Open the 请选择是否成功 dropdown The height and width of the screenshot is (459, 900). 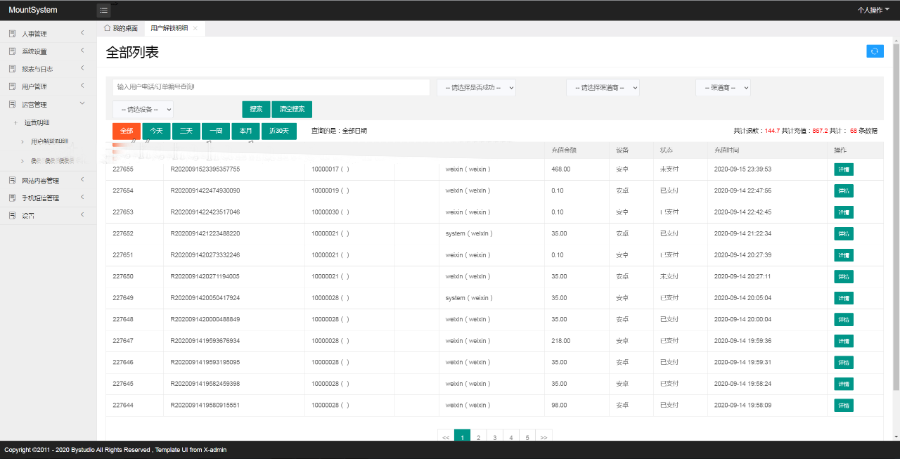click(478, 87)
